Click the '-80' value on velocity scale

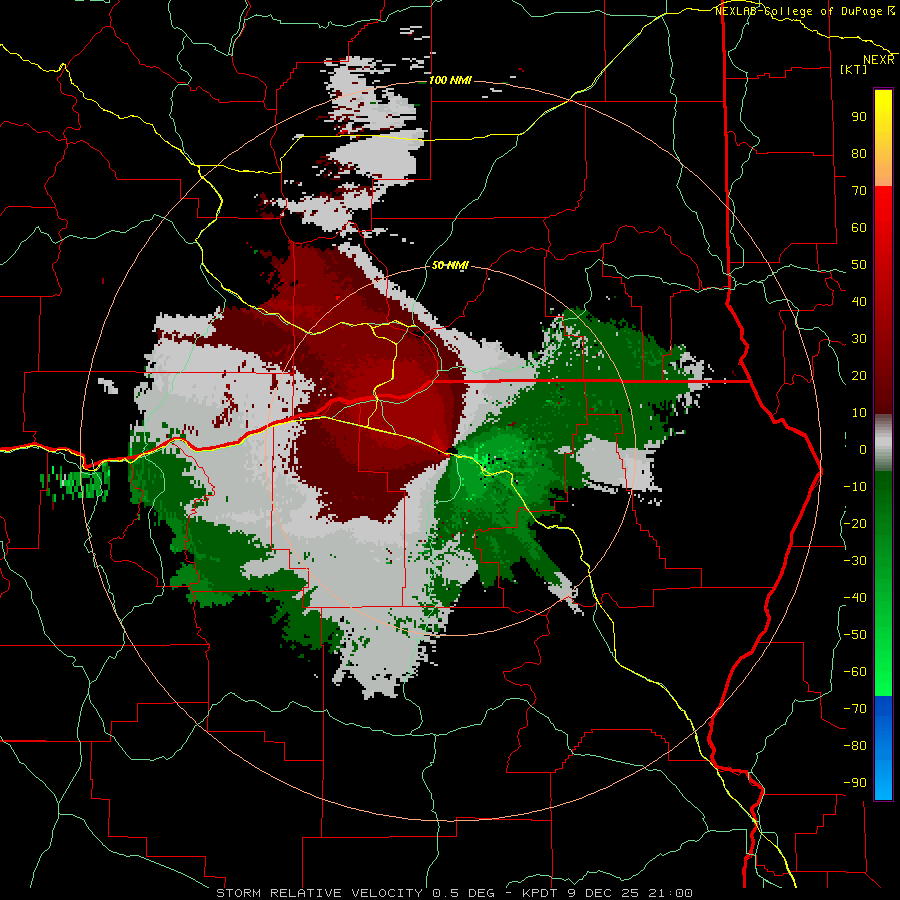(855, 746)
